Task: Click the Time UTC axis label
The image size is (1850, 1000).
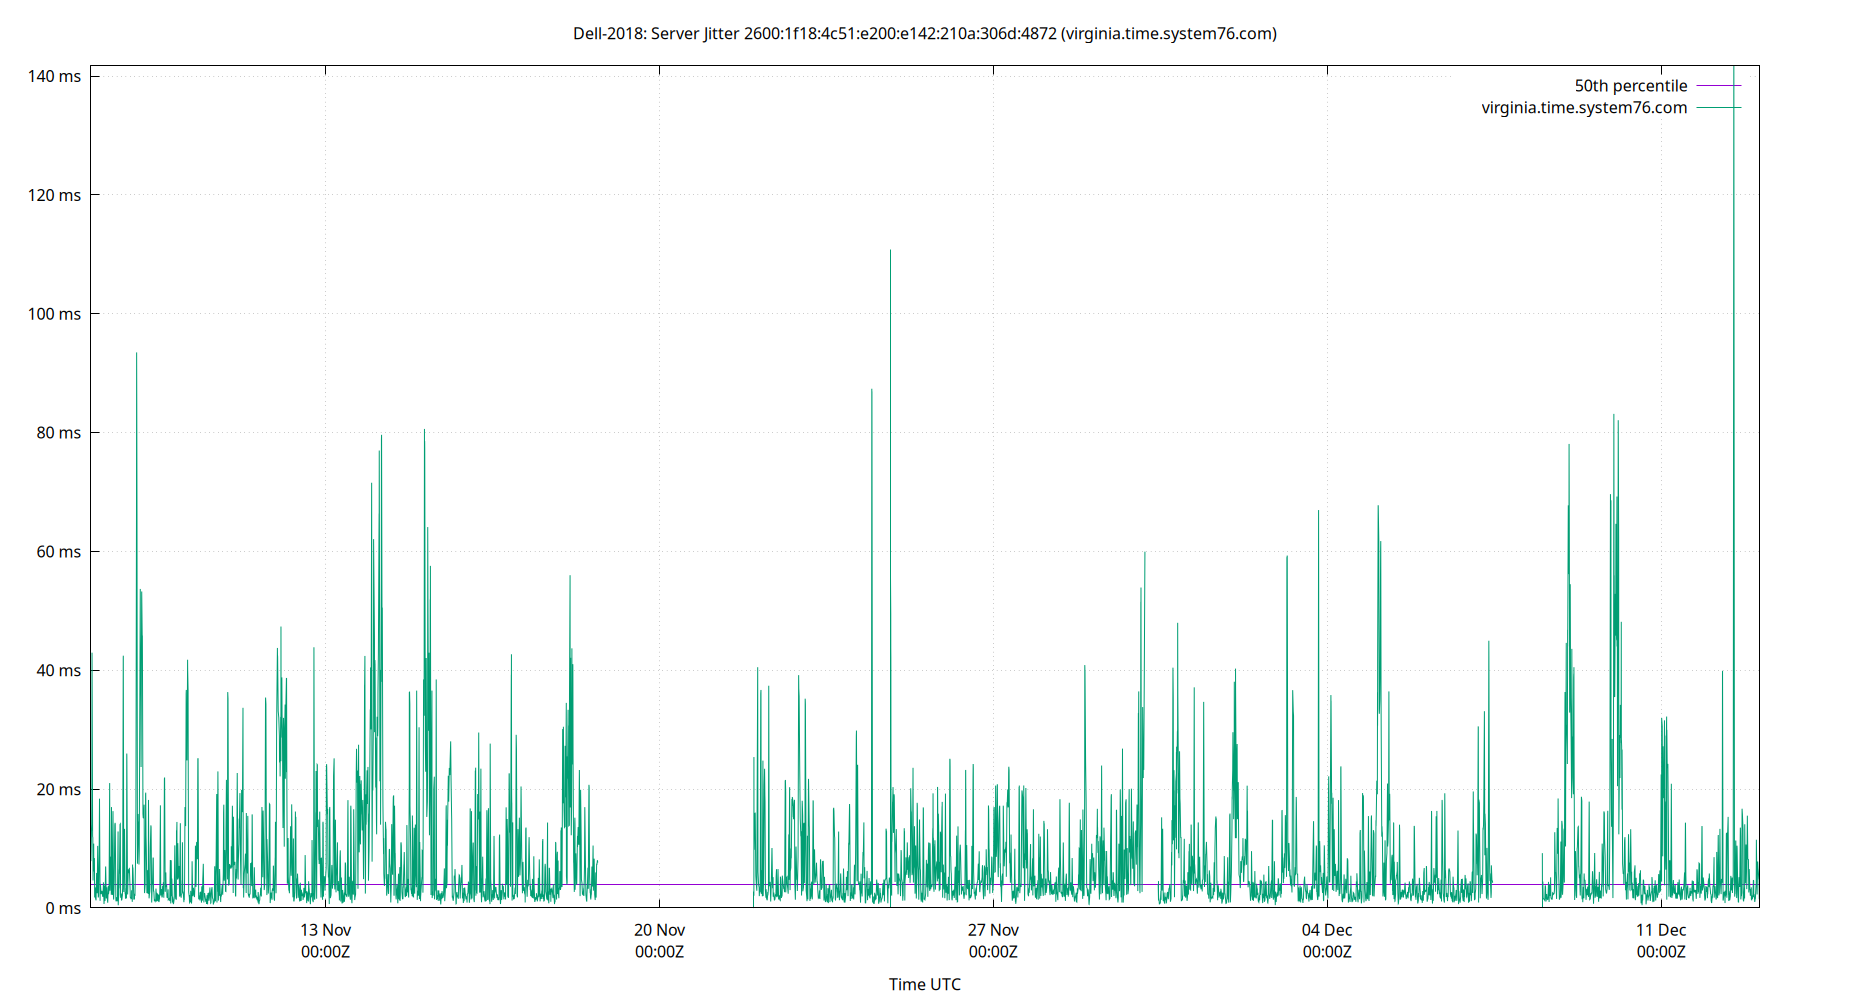Action: 924,984
